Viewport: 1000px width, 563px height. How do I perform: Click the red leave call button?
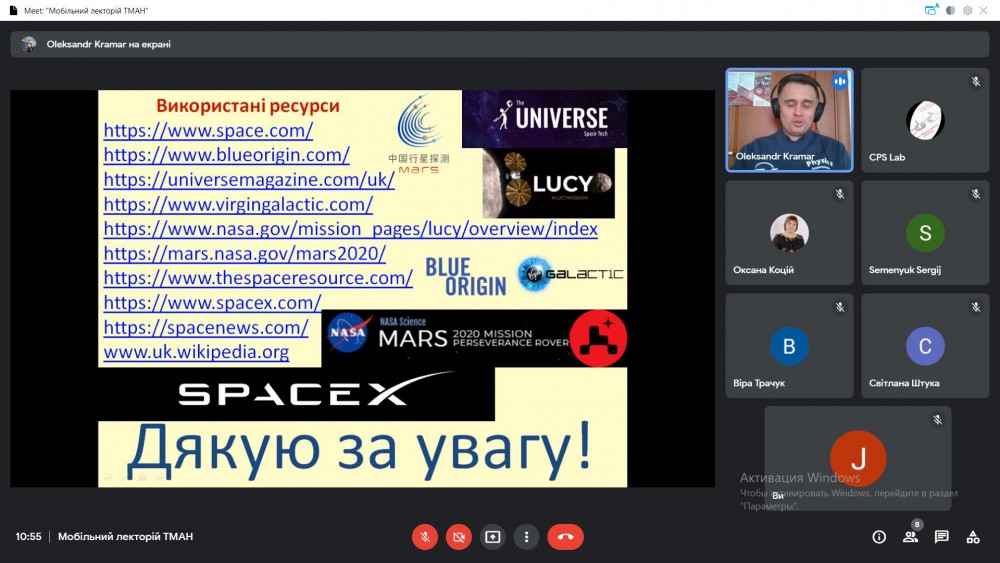(x=565, y=537)
